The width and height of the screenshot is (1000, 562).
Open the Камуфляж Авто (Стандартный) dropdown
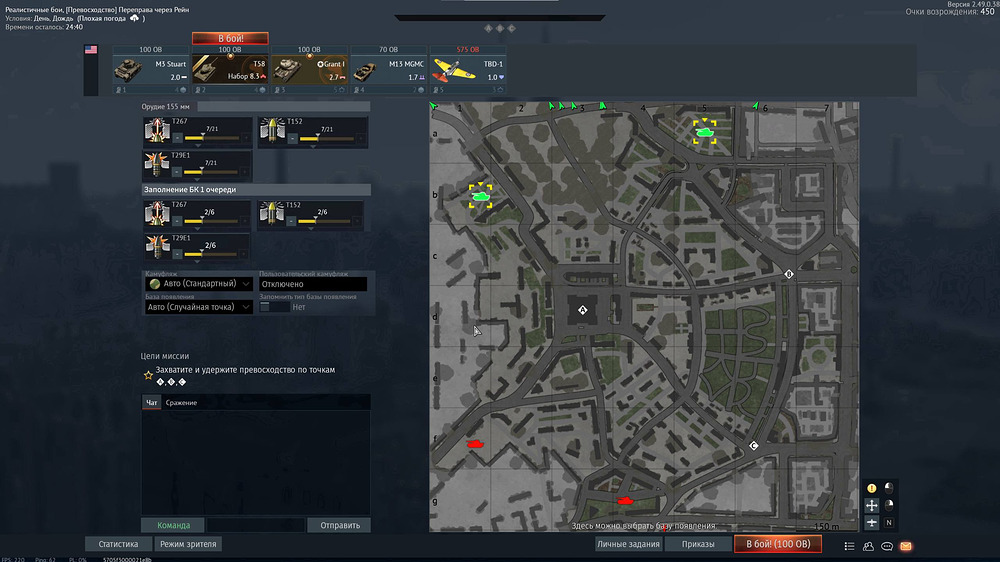pos(198,284)
